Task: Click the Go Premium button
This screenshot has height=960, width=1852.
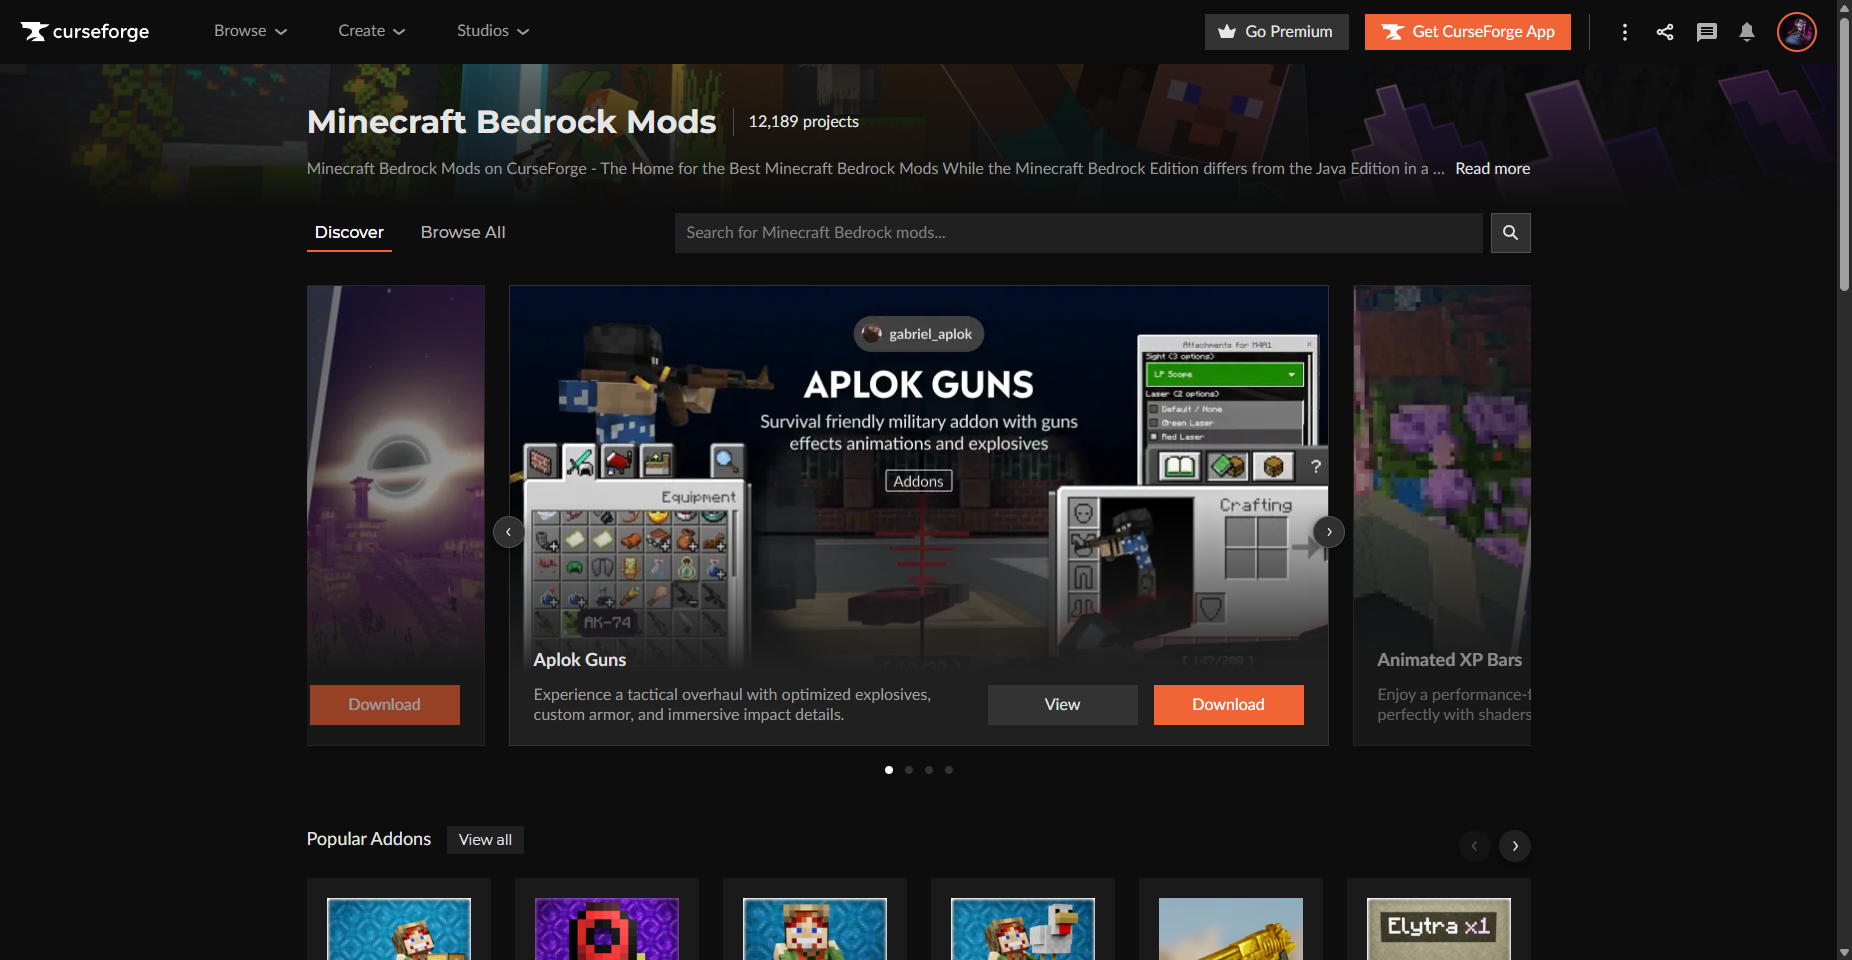Action: [x=1277, y=32]
